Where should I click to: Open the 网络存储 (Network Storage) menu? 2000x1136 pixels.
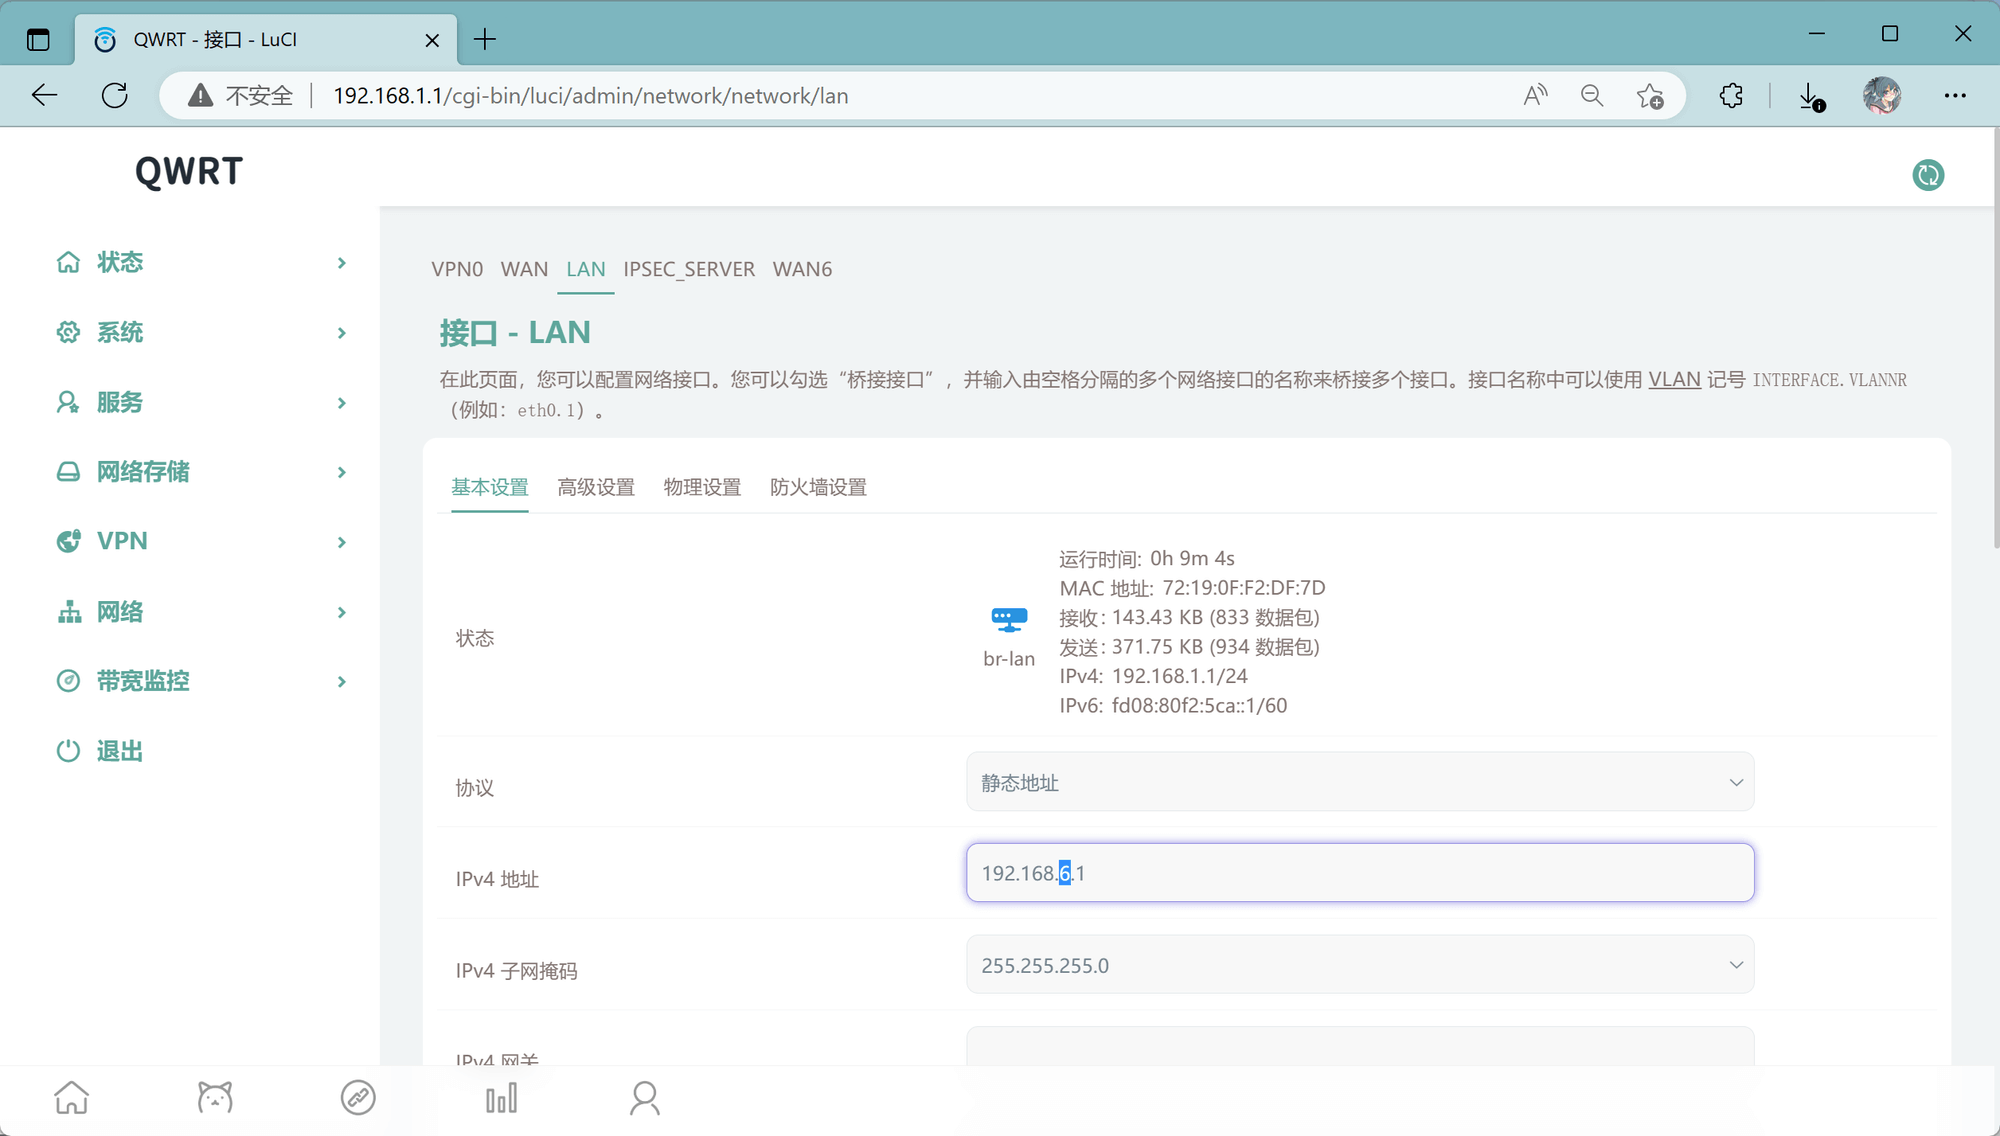143,471
